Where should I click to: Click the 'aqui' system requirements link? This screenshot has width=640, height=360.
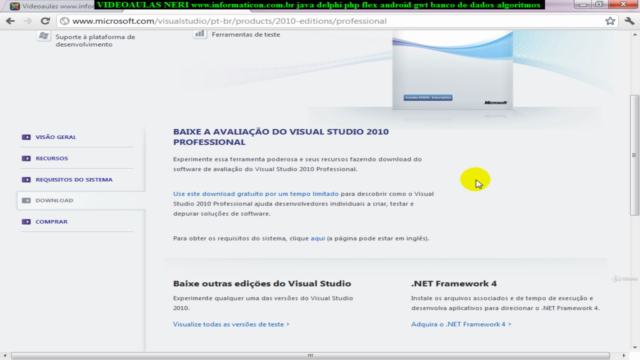pos(318,238)
